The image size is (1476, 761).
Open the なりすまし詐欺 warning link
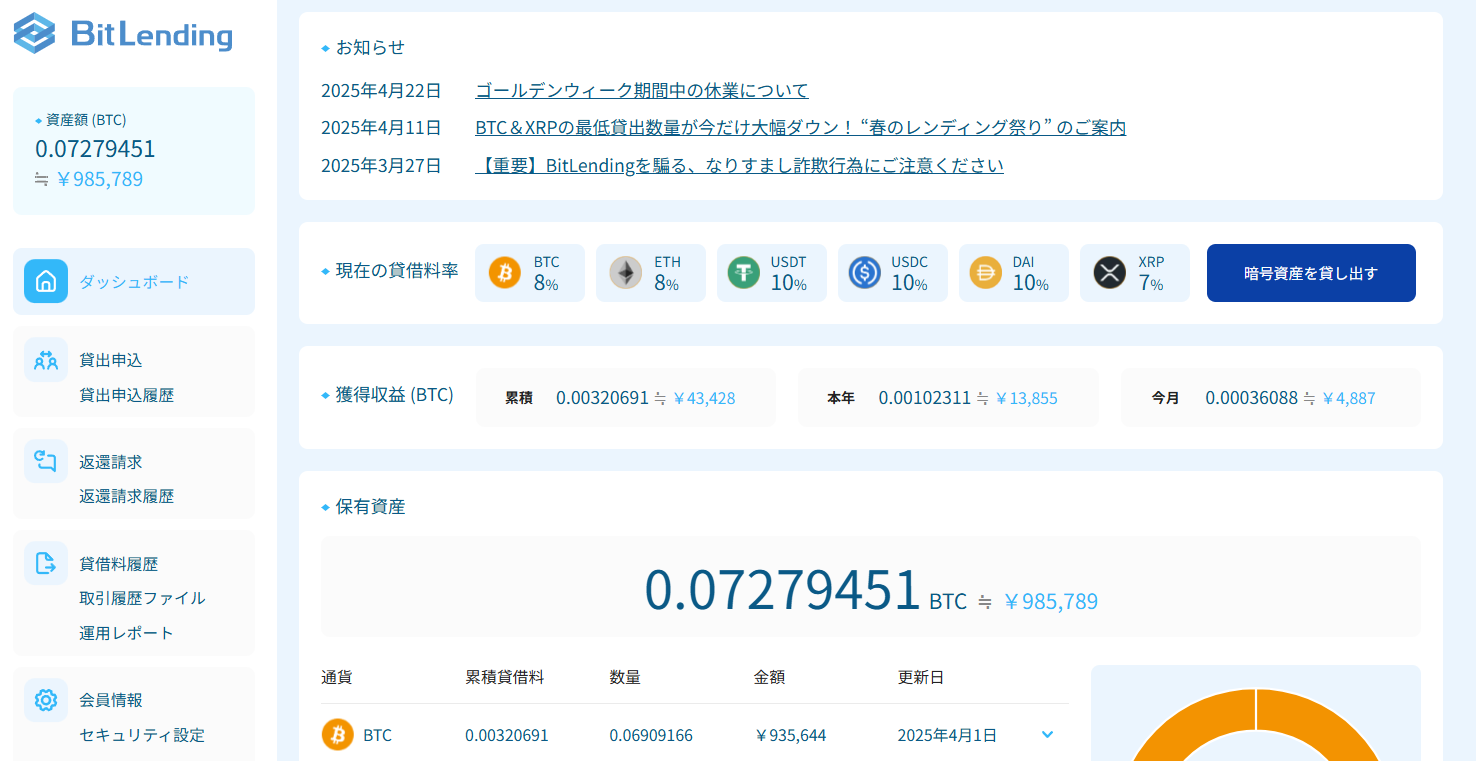pyautogui.click(x=739, y=165)
